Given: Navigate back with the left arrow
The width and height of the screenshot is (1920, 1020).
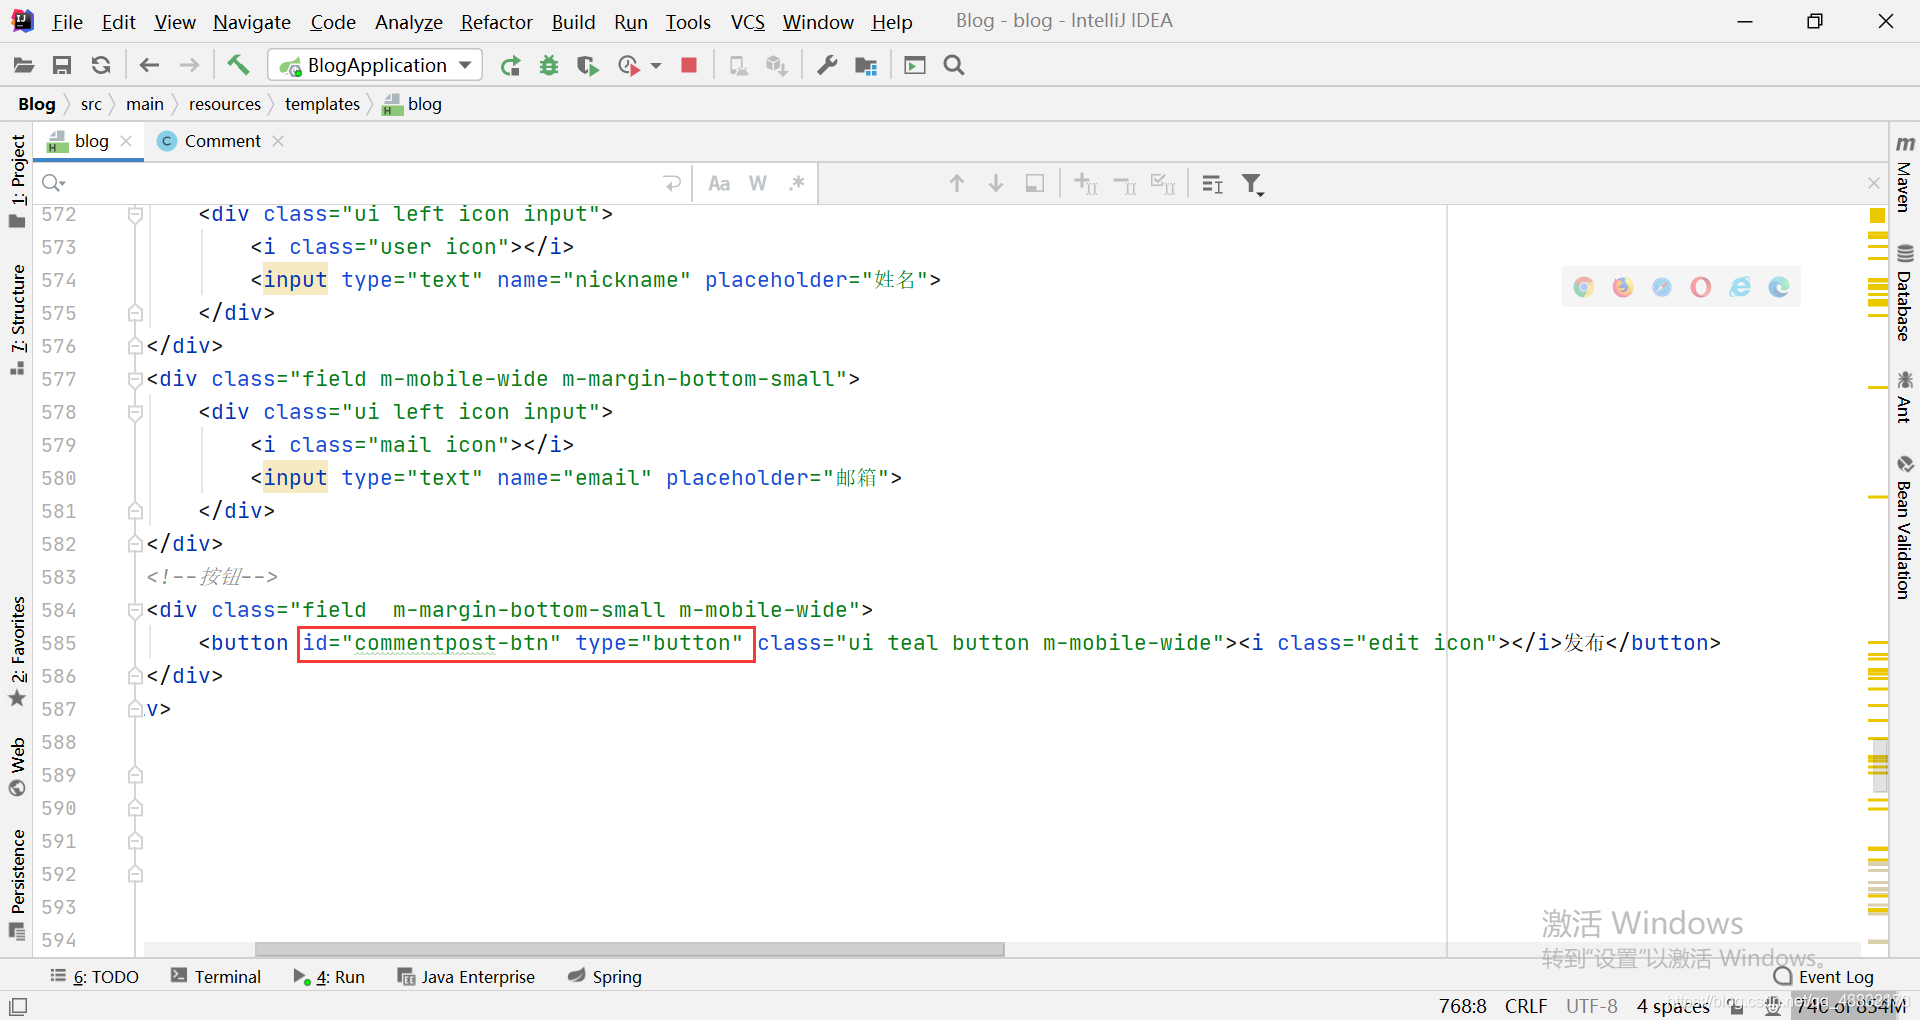Looking at the screenshot, I should [x=150, y=66].
